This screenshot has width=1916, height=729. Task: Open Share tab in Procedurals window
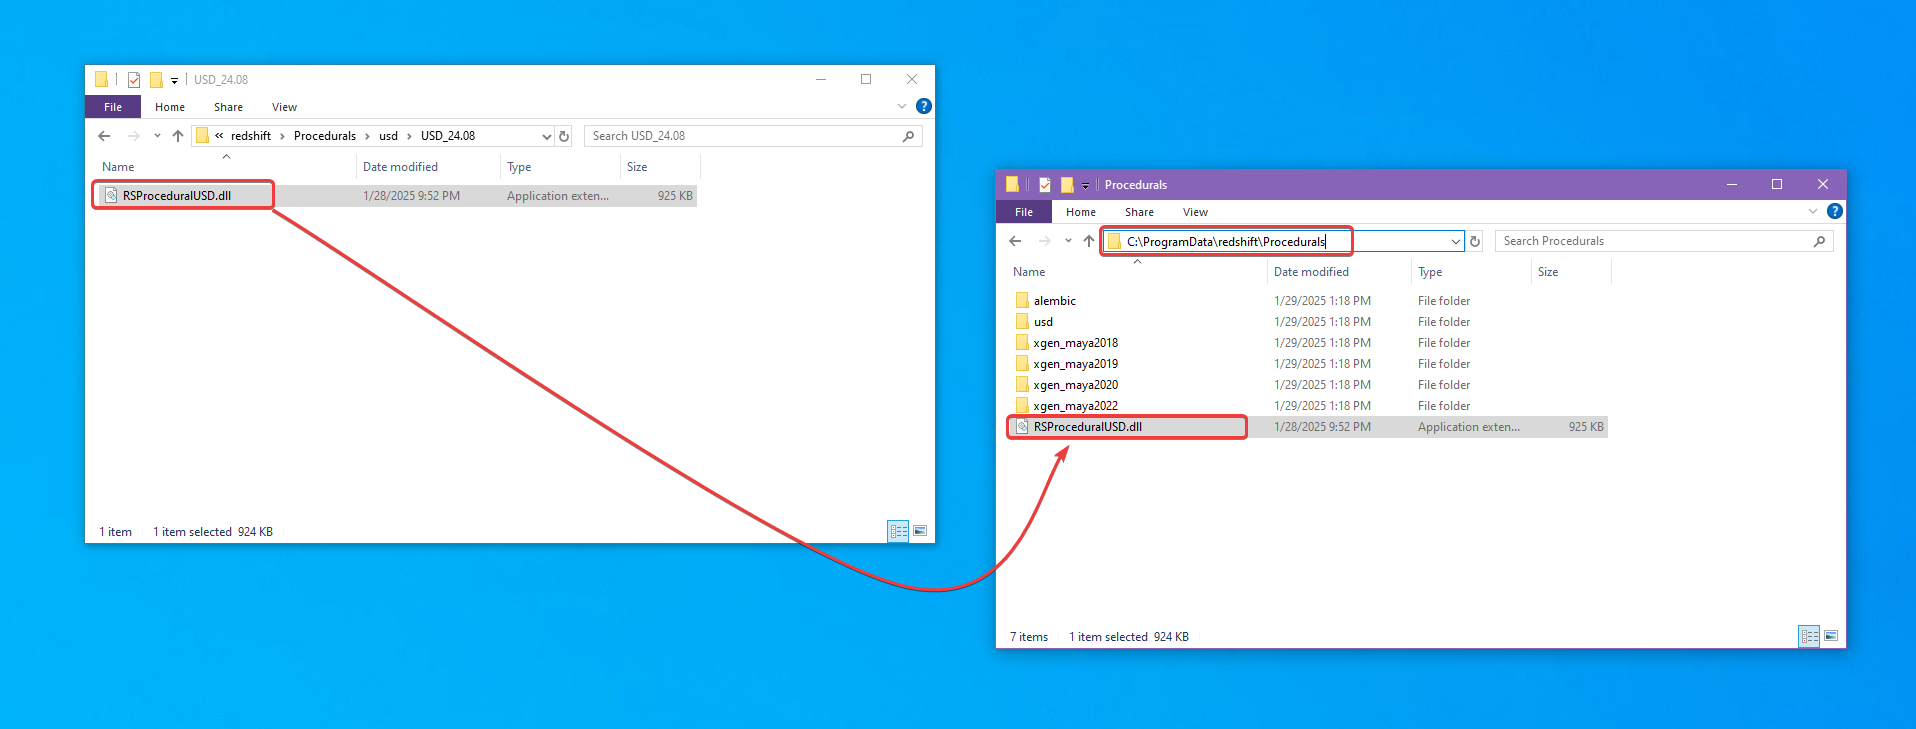pyautogui.click(x=1139, y=212)
